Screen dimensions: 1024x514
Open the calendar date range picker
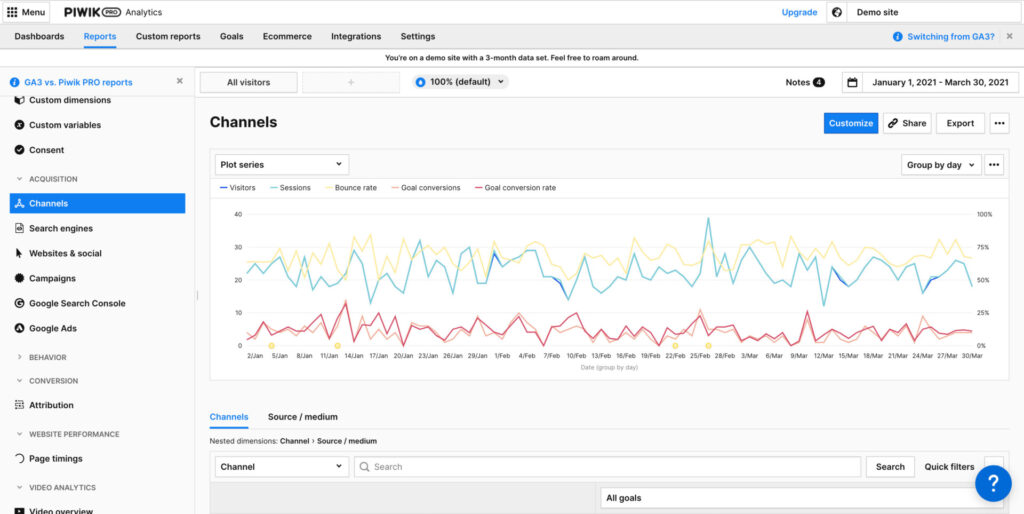[852, 82]
